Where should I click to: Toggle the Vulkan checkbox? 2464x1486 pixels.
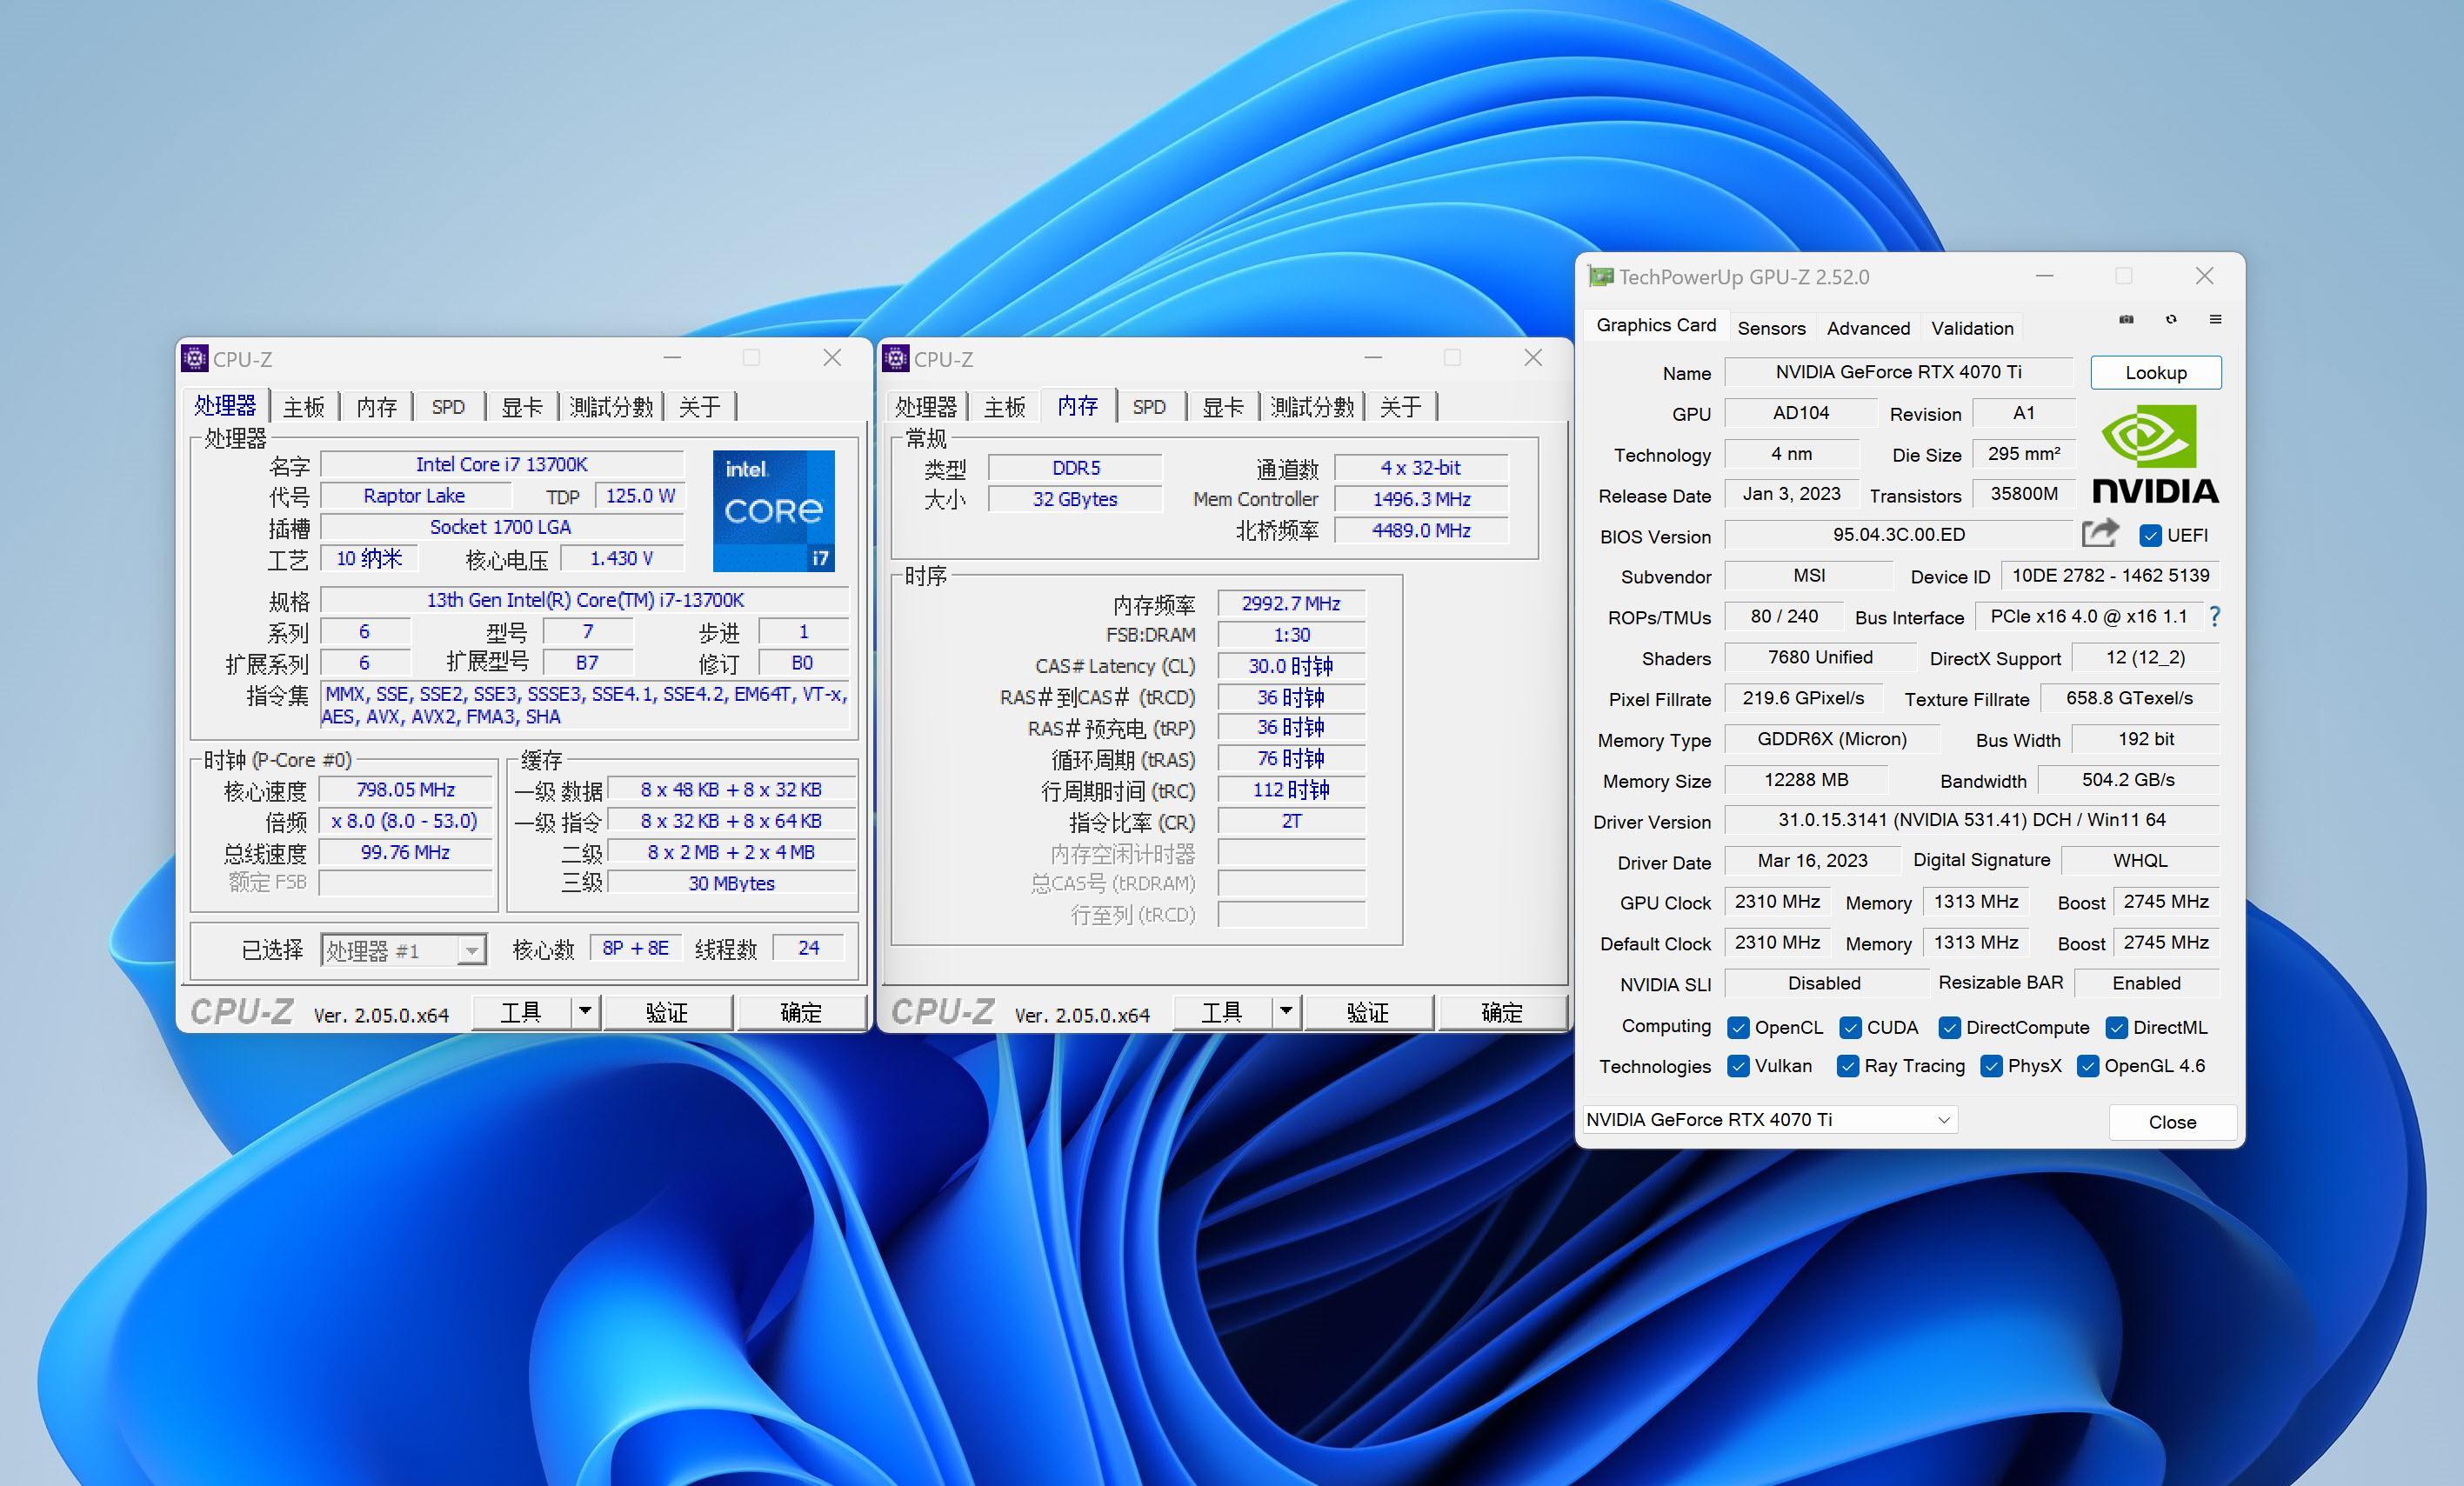click(1738, 1066)
